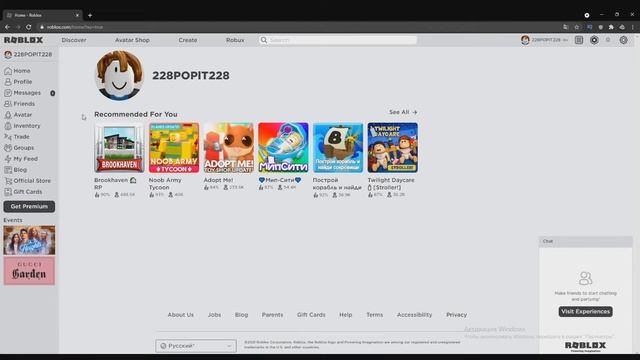Open the Noob Army Tycoon thumbnail

(x=174, y=148)
